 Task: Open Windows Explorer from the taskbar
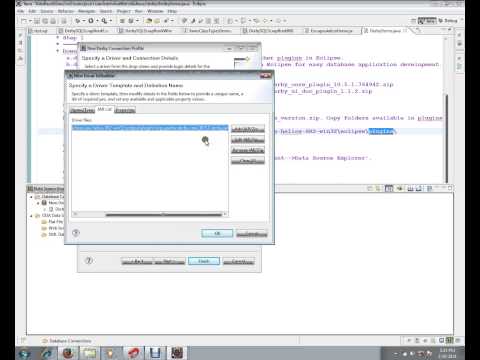point(89,353)
